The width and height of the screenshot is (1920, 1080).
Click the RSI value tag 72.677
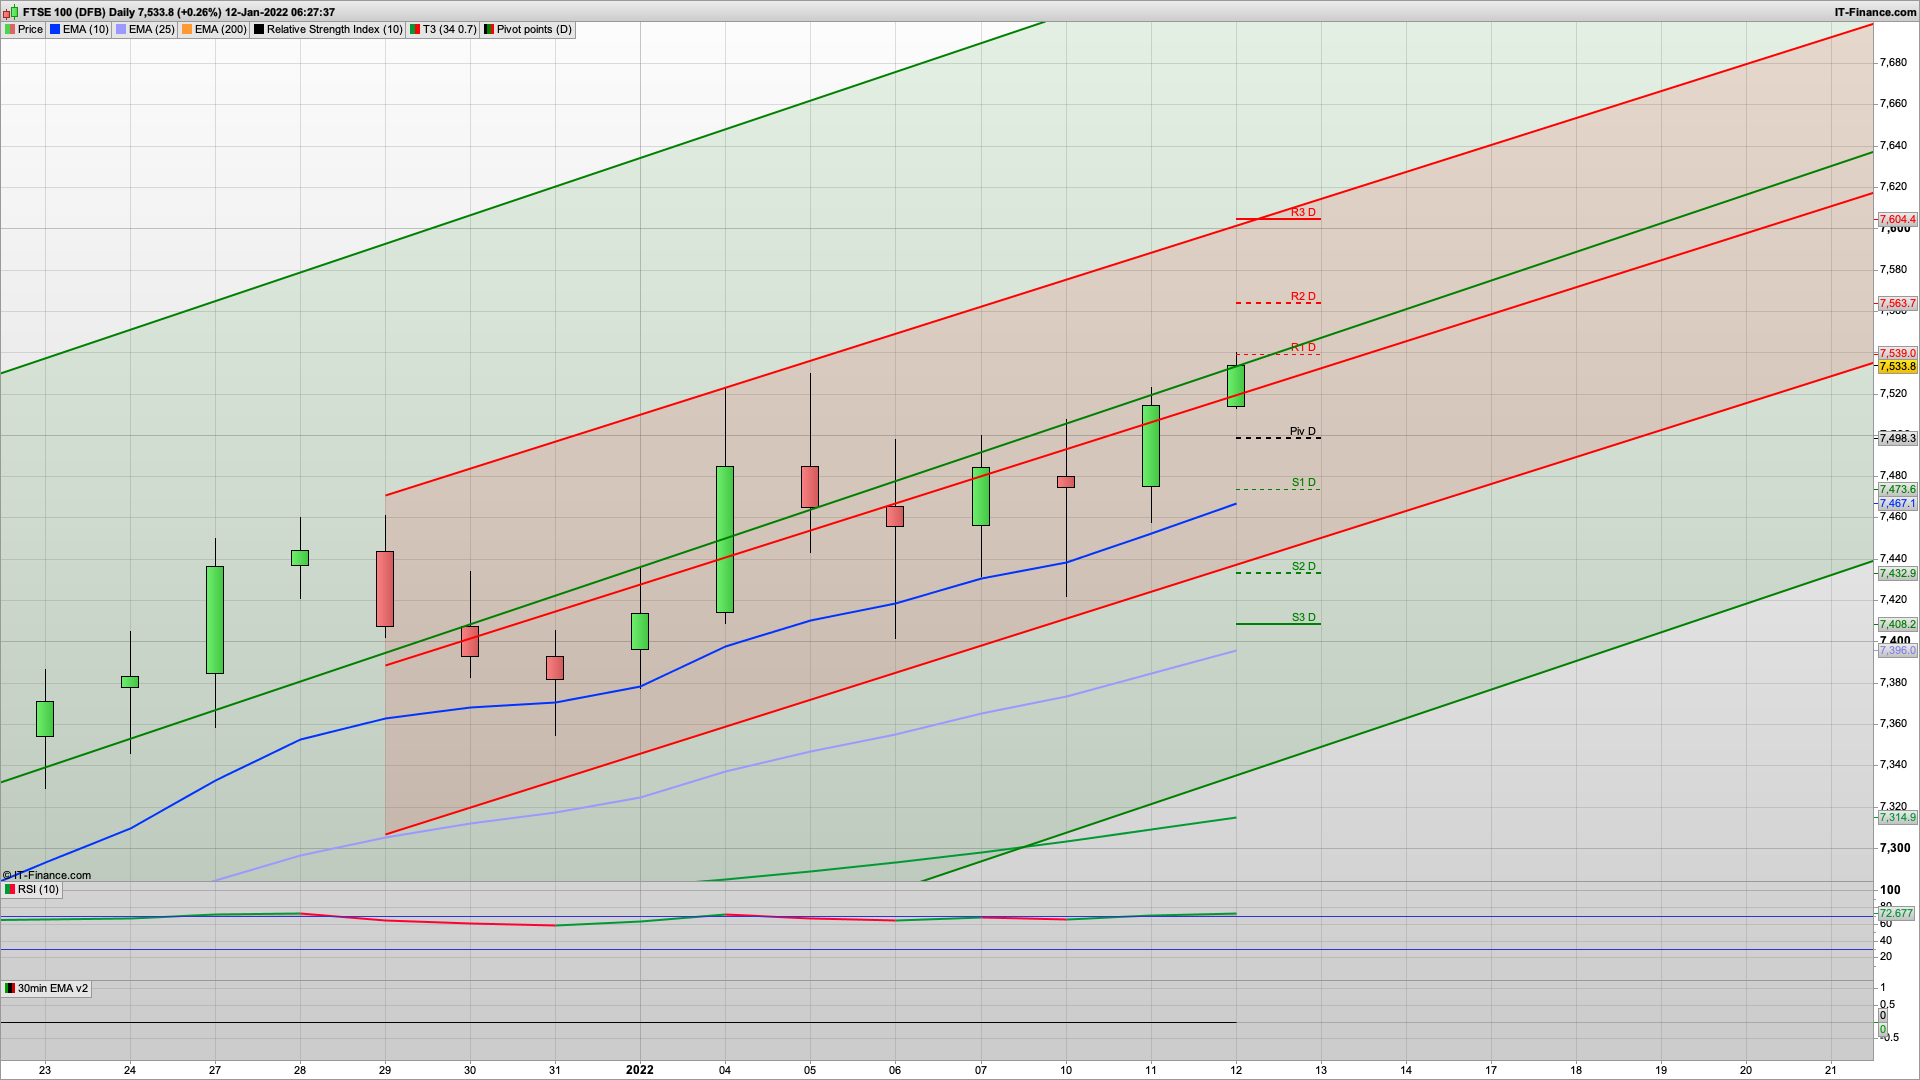(1896, 913)
